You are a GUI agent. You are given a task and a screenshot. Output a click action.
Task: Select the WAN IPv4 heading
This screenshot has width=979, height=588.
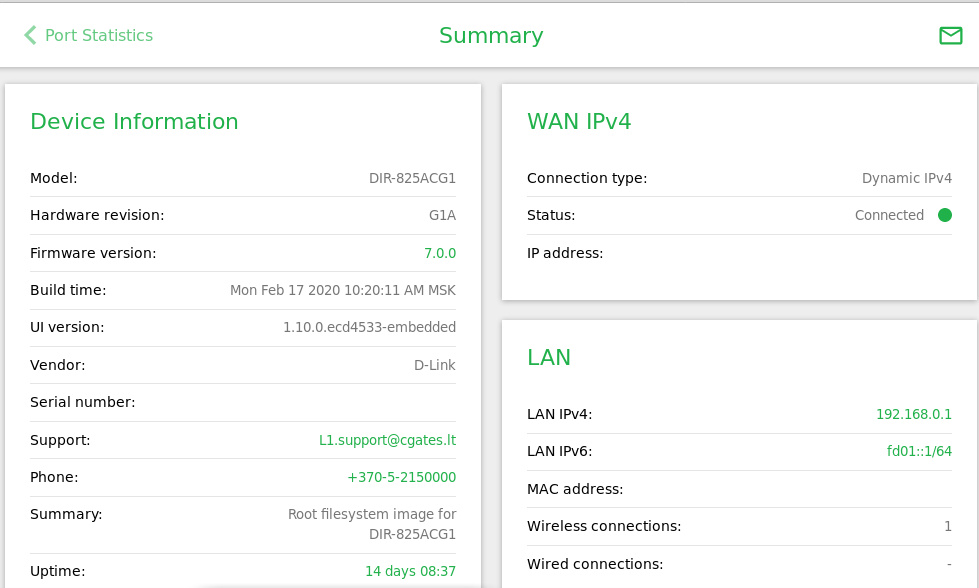[579, 121]
